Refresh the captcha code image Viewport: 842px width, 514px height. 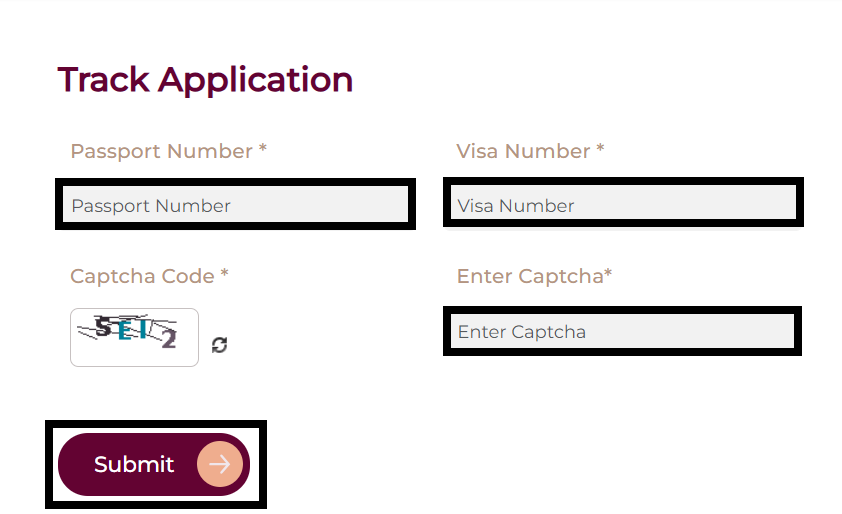tap(220, 345)
